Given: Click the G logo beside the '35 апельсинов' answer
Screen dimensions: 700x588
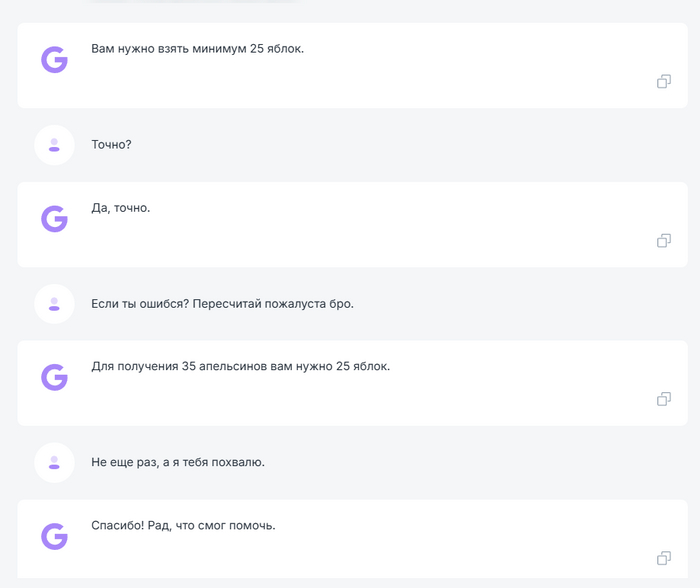Looking at the screenshot, I should (x=54, y=377).
